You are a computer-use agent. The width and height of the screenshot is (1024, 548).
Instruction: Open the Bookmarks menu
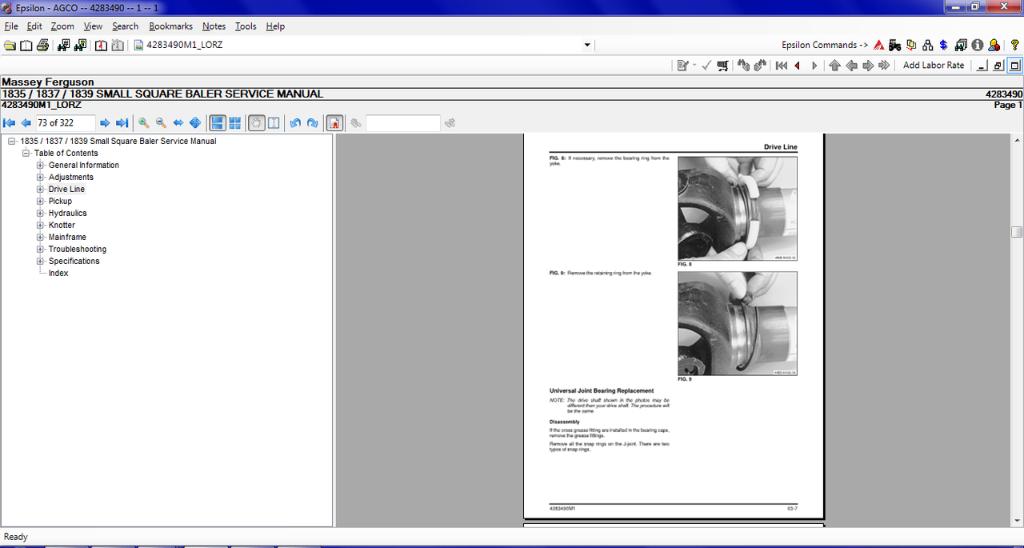[171, 26]
